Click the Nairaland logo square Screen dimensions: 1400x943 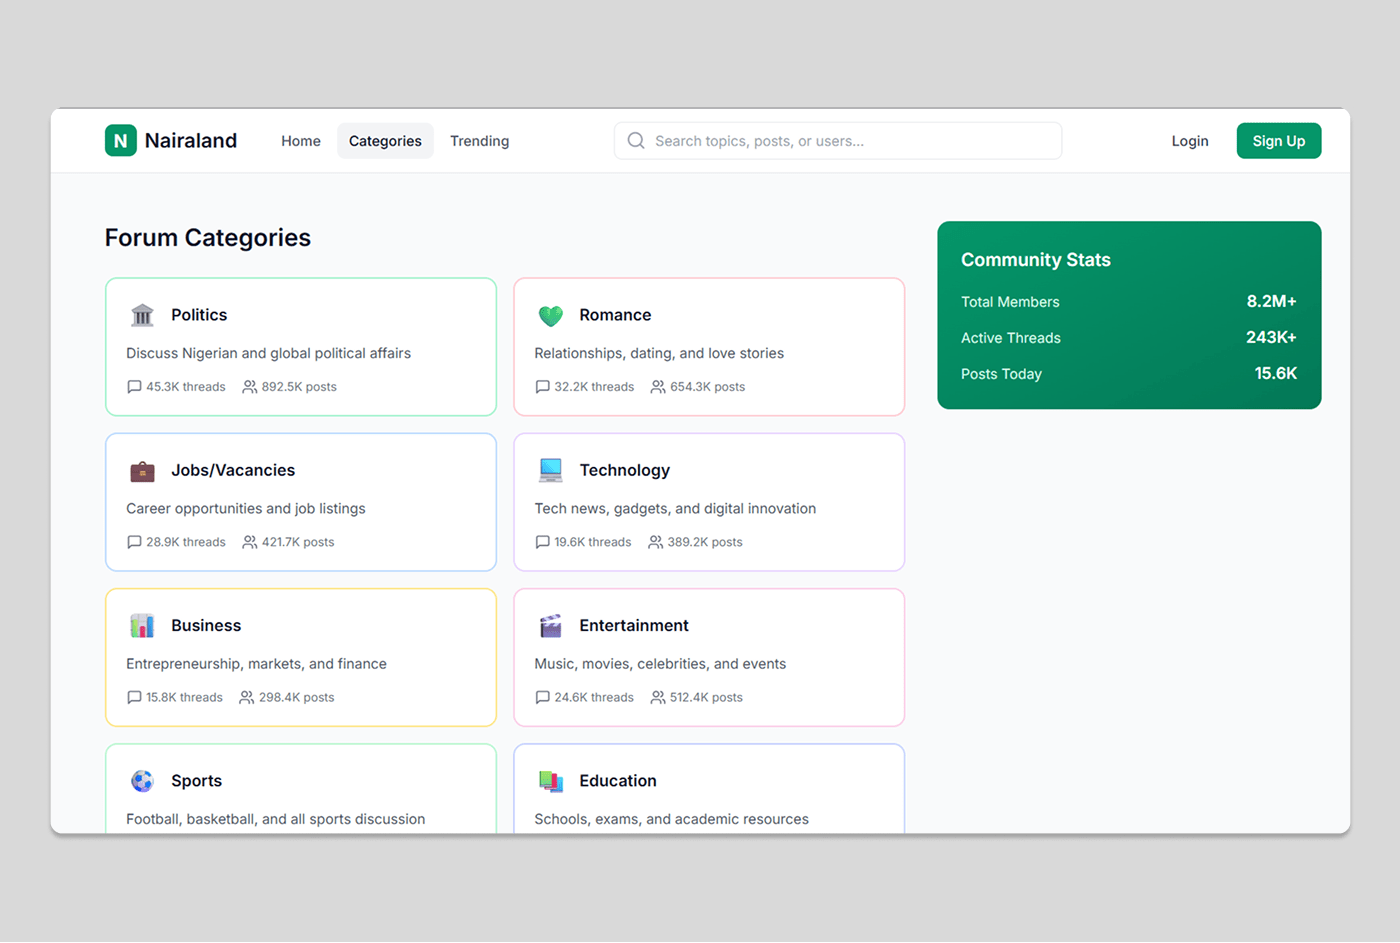coord(120,140)
